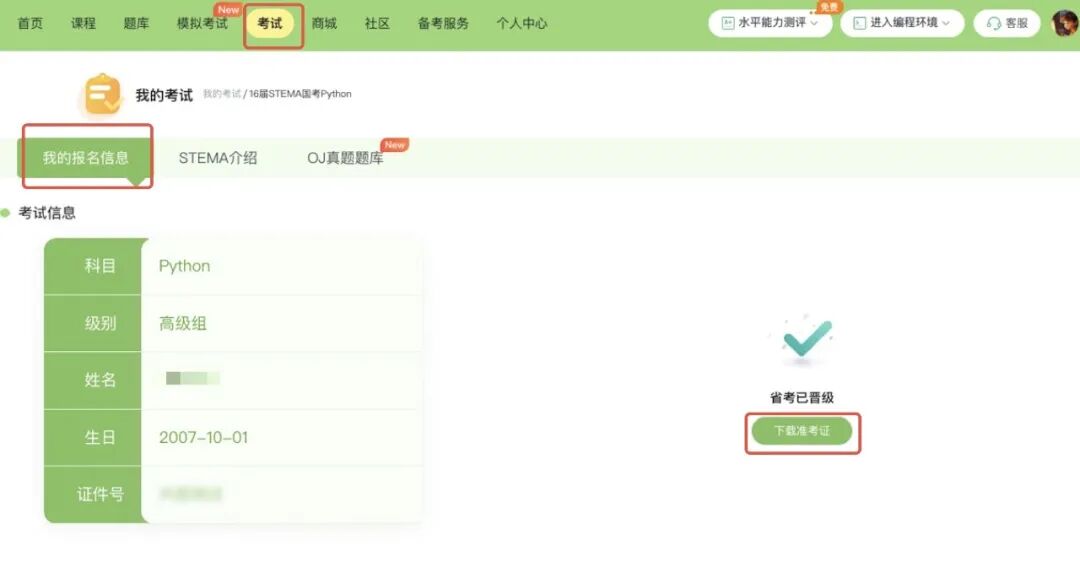Click the 证件号 row label
Screen dimensions: 1080x567
point(100,494)
